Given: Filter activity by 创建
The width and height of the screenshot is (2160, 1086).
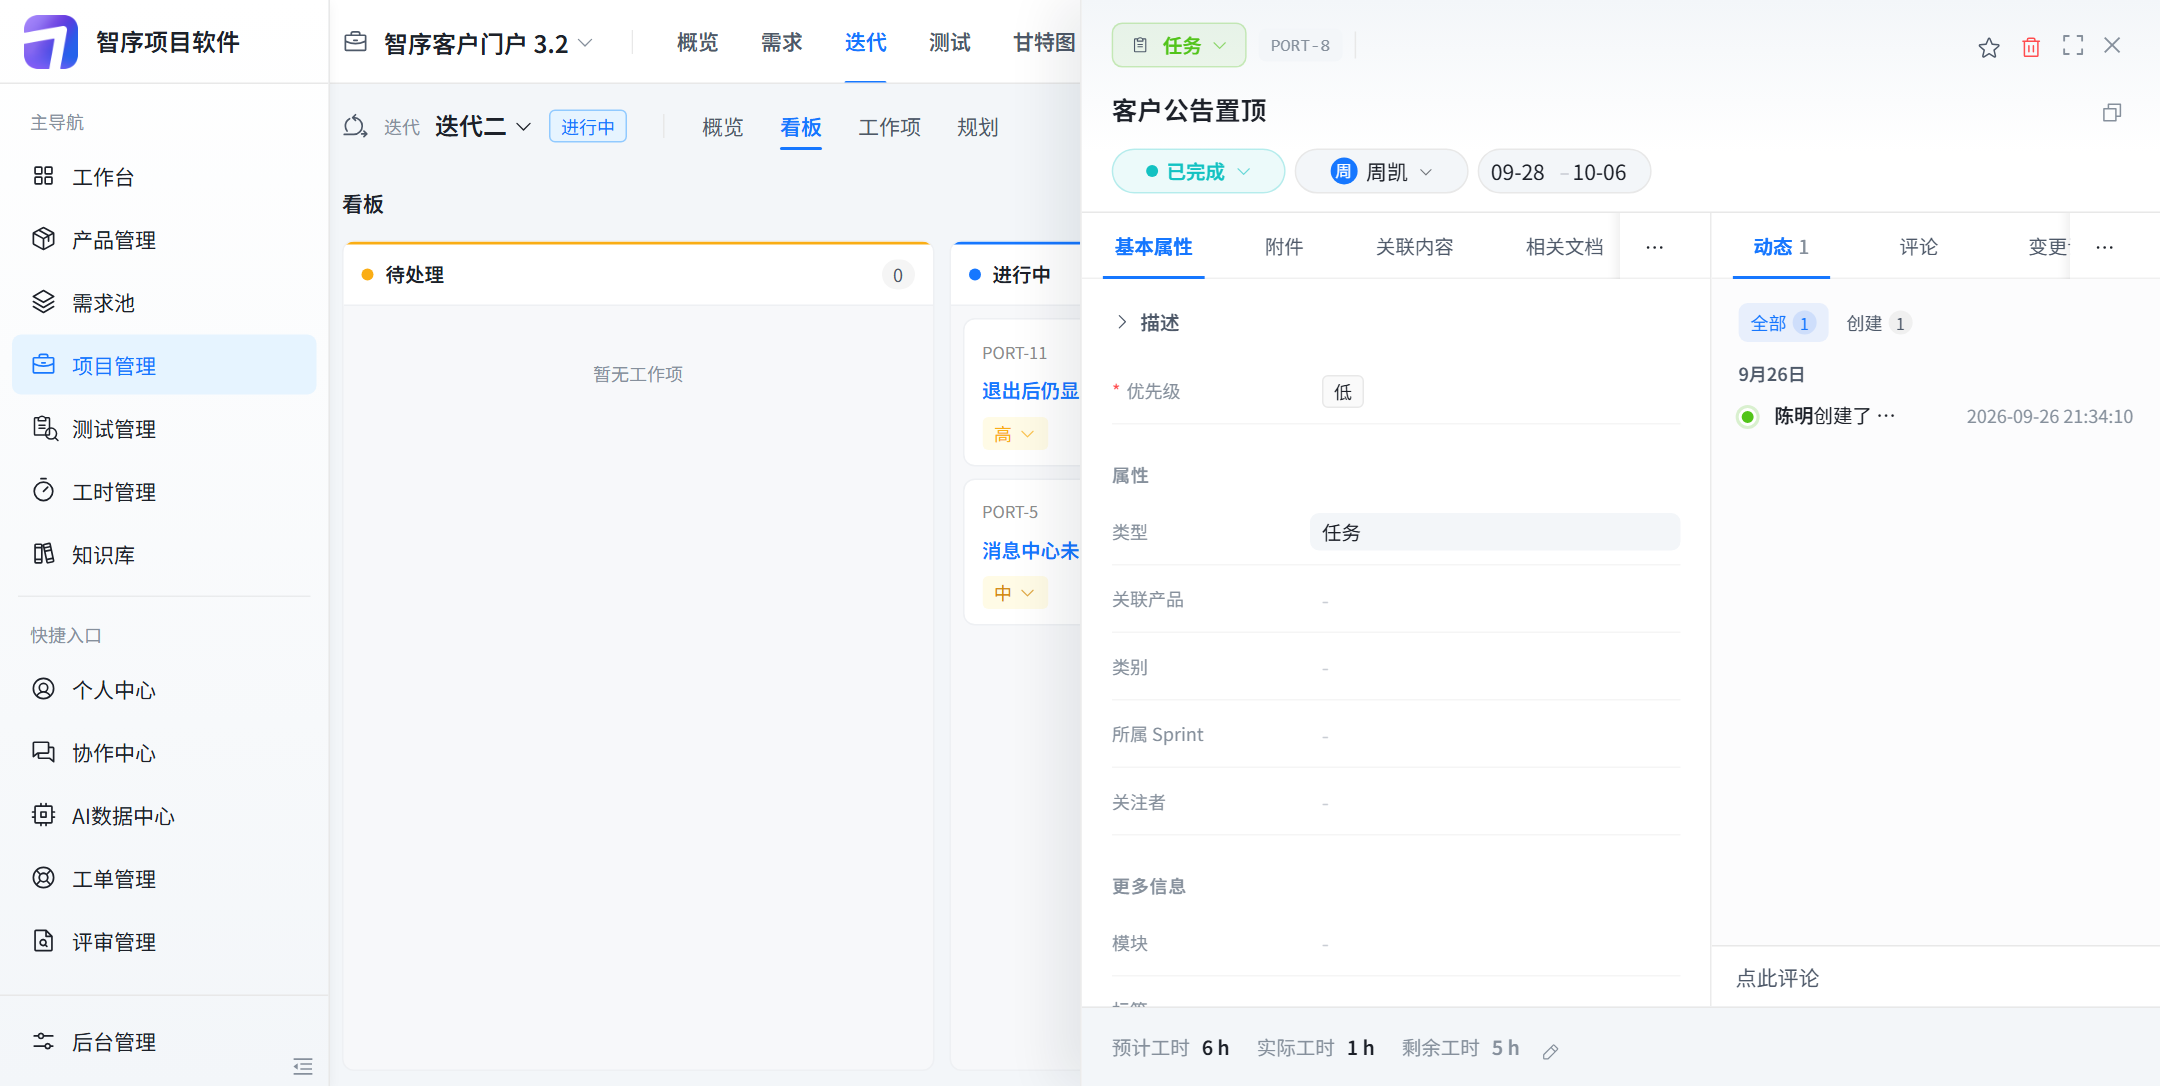Looking at the screenshot, I should coord(1878,323).
